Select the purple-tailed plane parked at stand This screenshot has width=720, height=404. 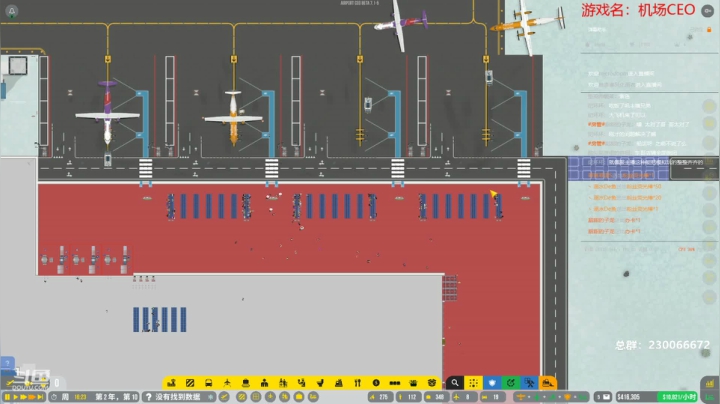107,113
